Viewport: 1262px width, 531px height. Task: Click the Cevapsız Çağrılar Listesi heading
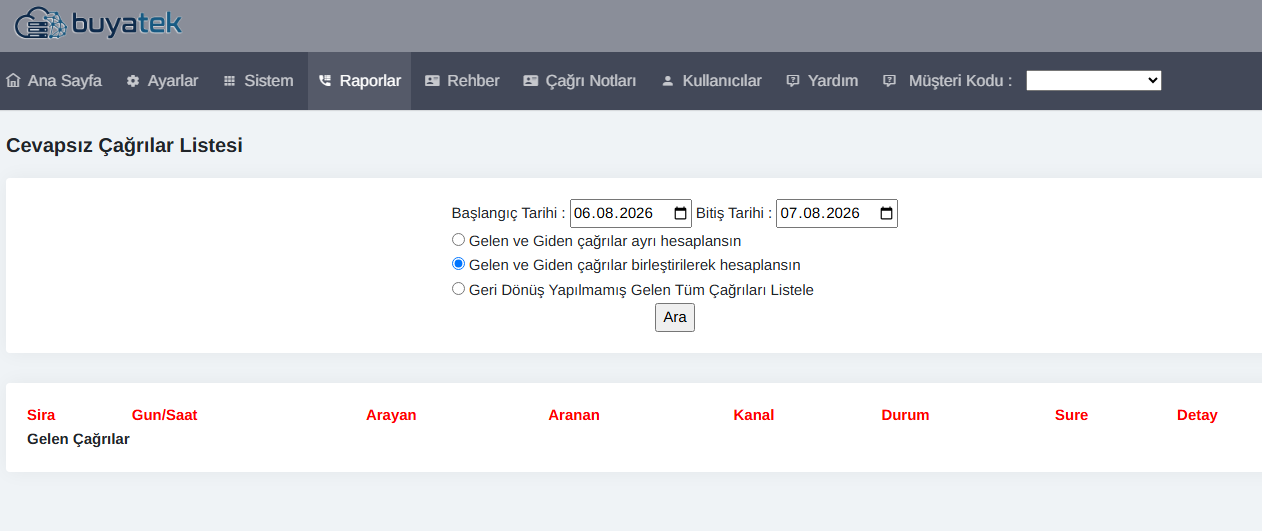coord(124,146)
